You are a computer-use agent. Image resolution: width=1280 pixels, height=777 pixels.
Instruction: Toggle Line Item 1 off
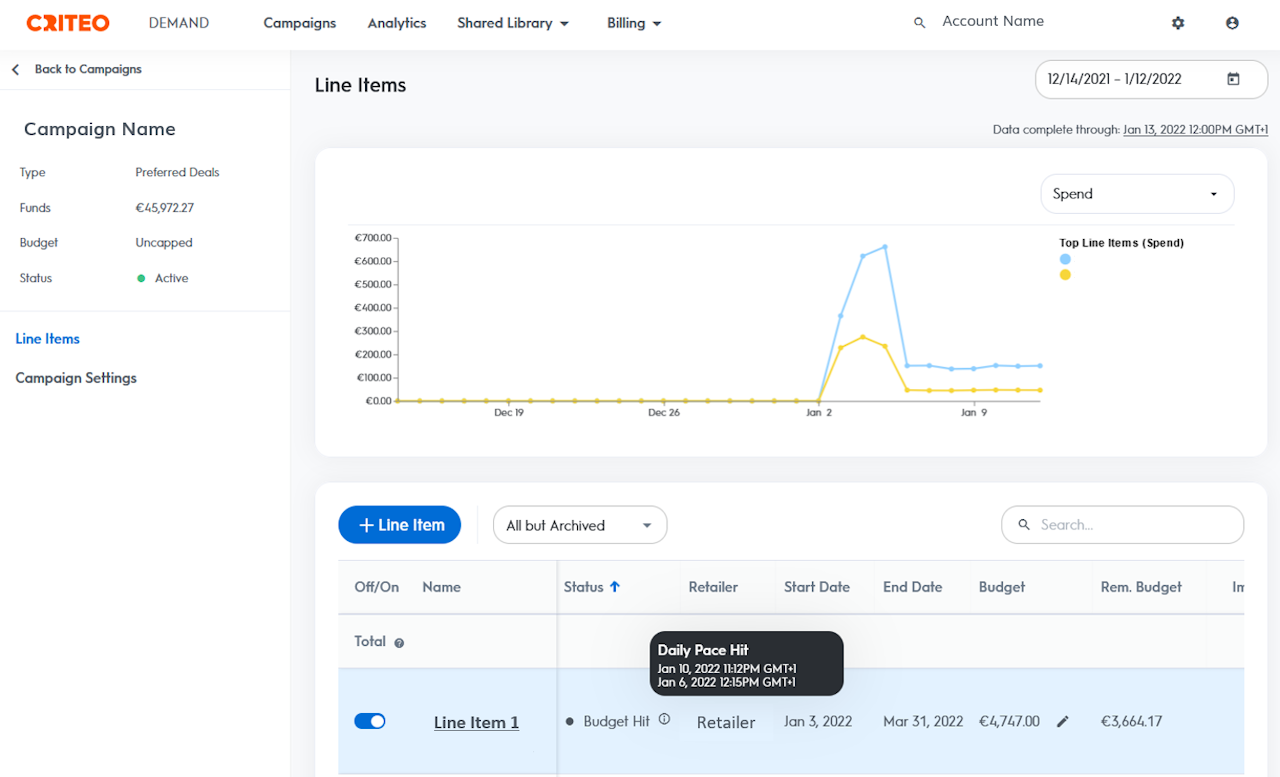pos(370,721)
